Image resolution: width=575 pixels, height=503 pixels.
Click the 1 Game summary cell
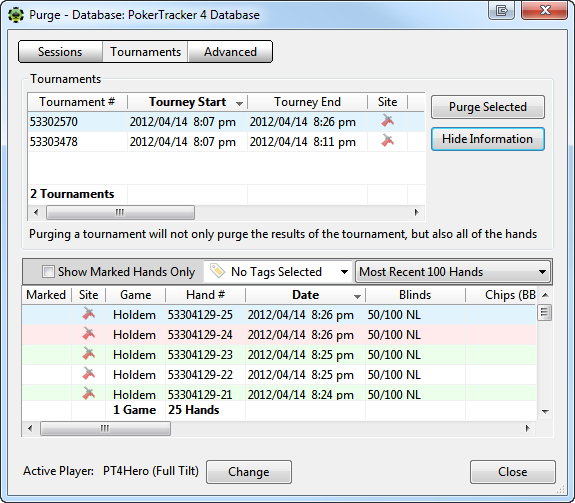(x=135, y=410)
